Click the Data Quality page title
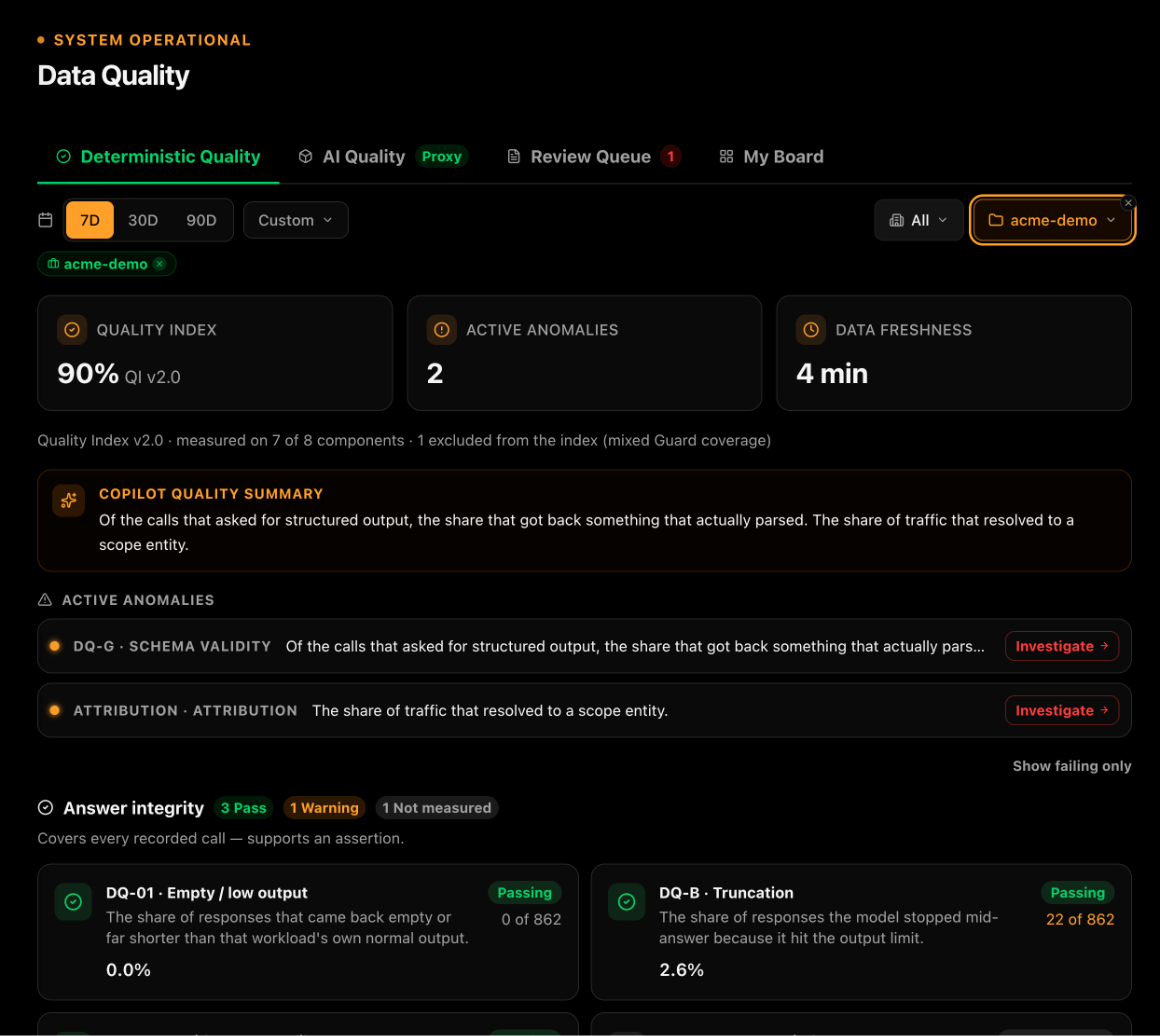 pyautogui.click(x=113, y=75)
